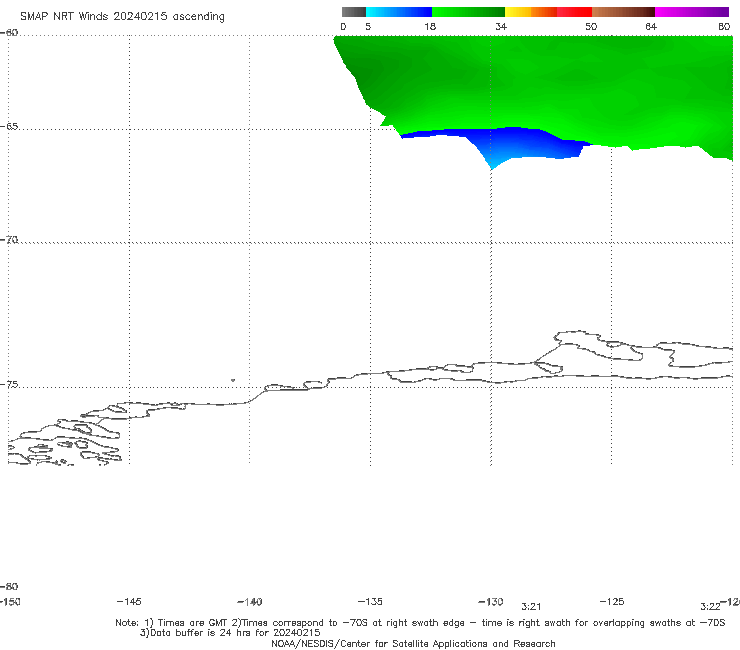The width and height of the screenshot is (740, 650).
Task: Click the title "SMAP NRT Winds 20240215 ascending"
Action: tap(122, 17)
